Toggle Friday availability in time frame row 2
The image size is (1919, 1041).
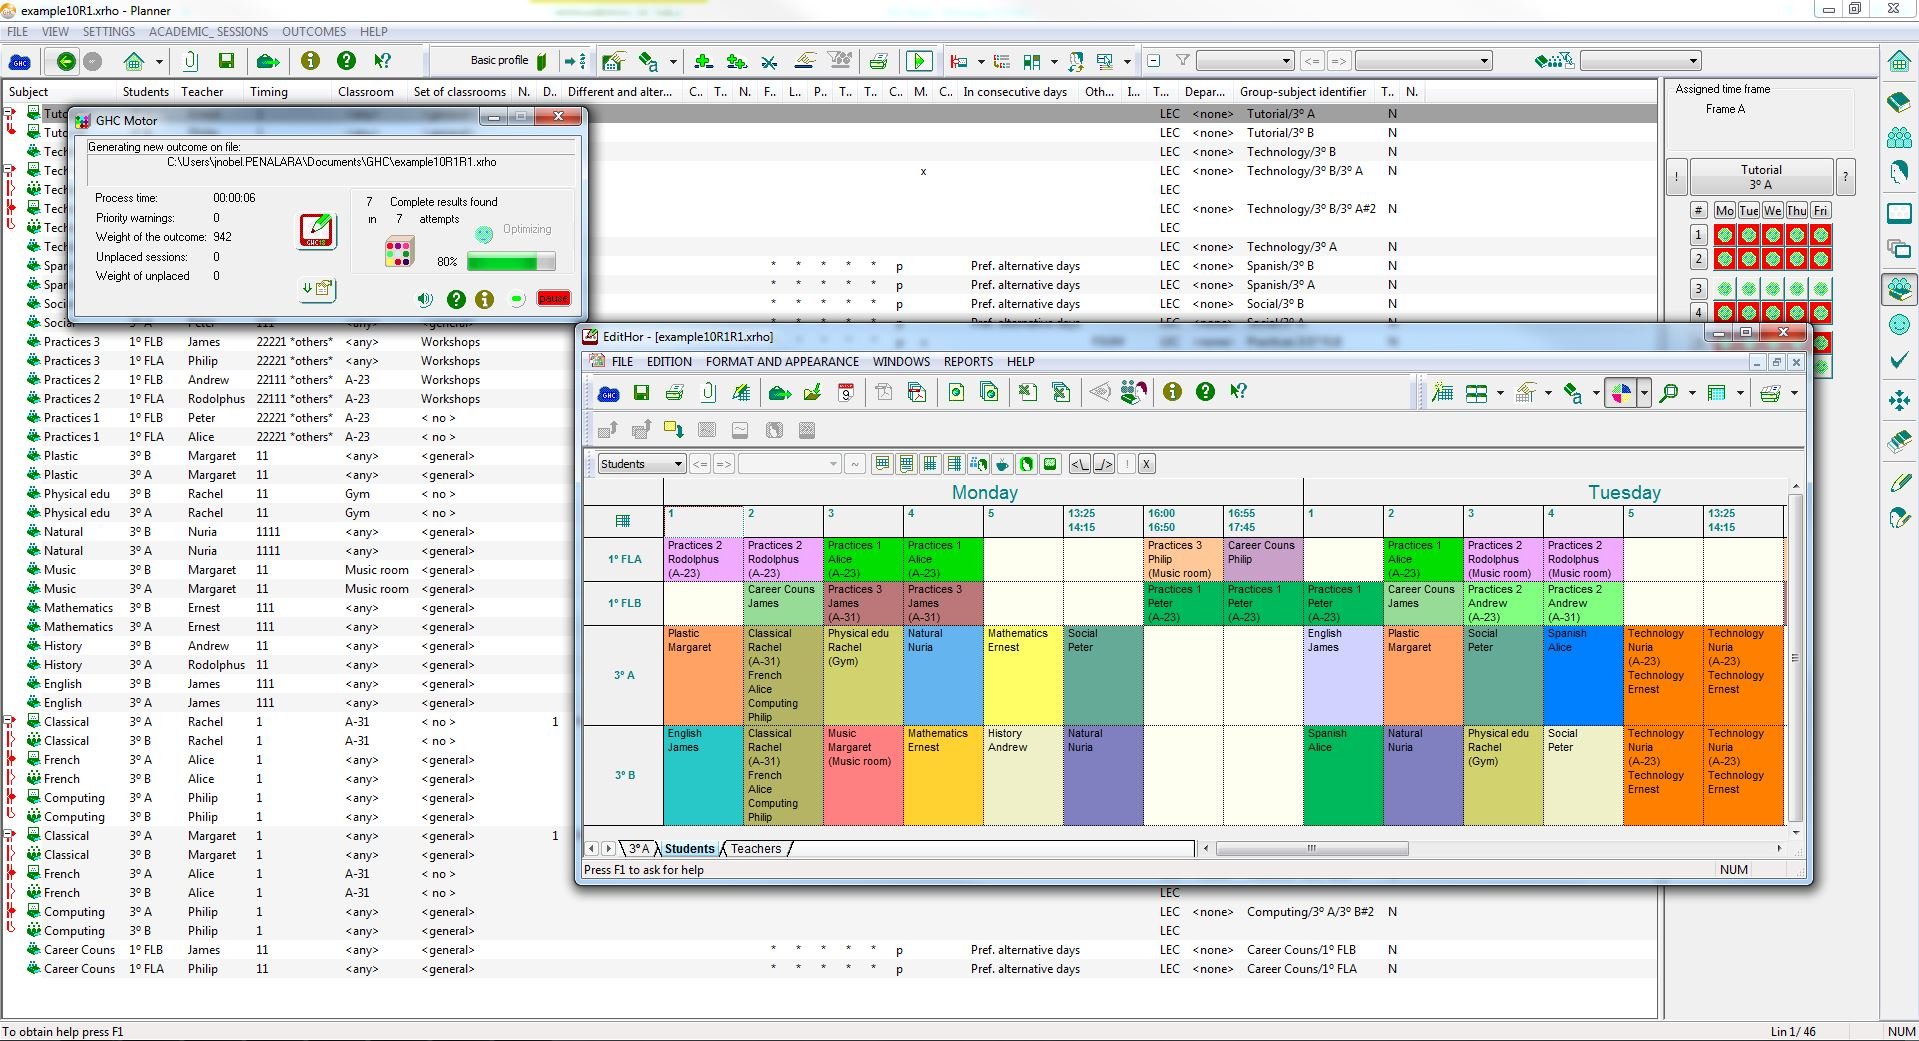tap(1820, 259)
